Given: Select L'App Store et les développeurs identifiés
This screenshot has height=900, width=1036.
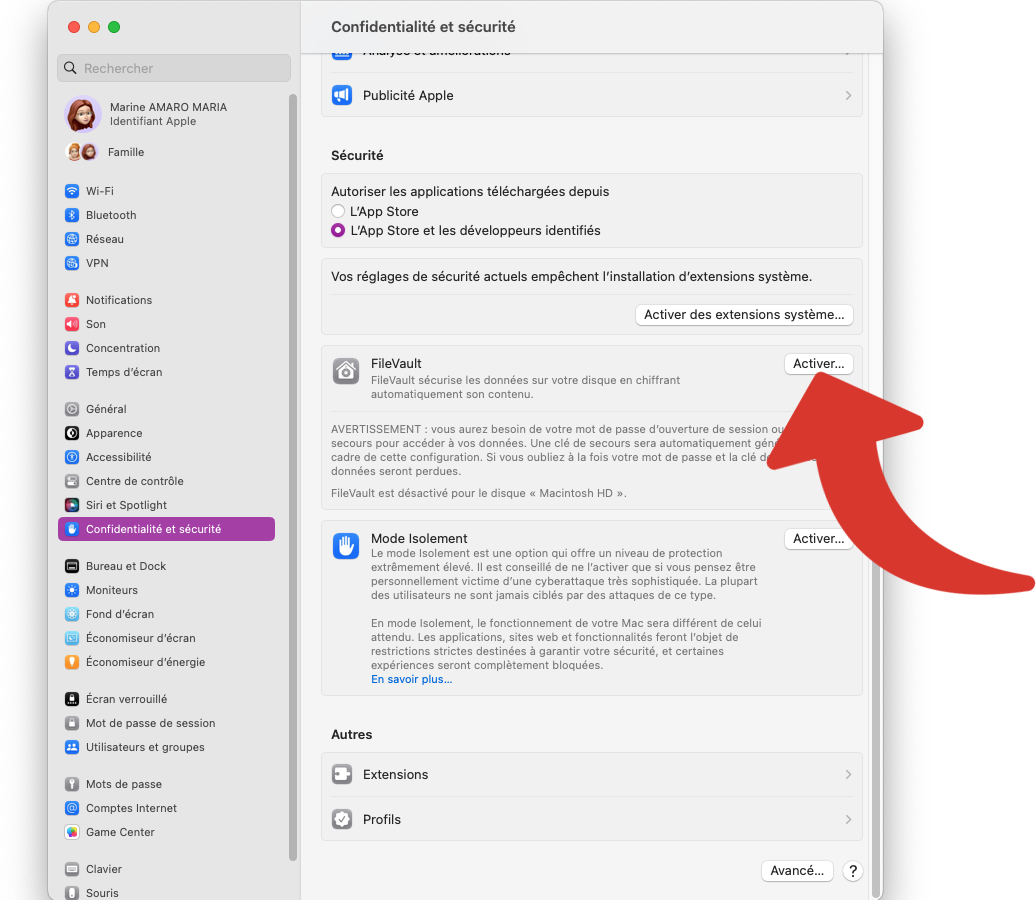Looking at the screenshot, I should point(338,231).
